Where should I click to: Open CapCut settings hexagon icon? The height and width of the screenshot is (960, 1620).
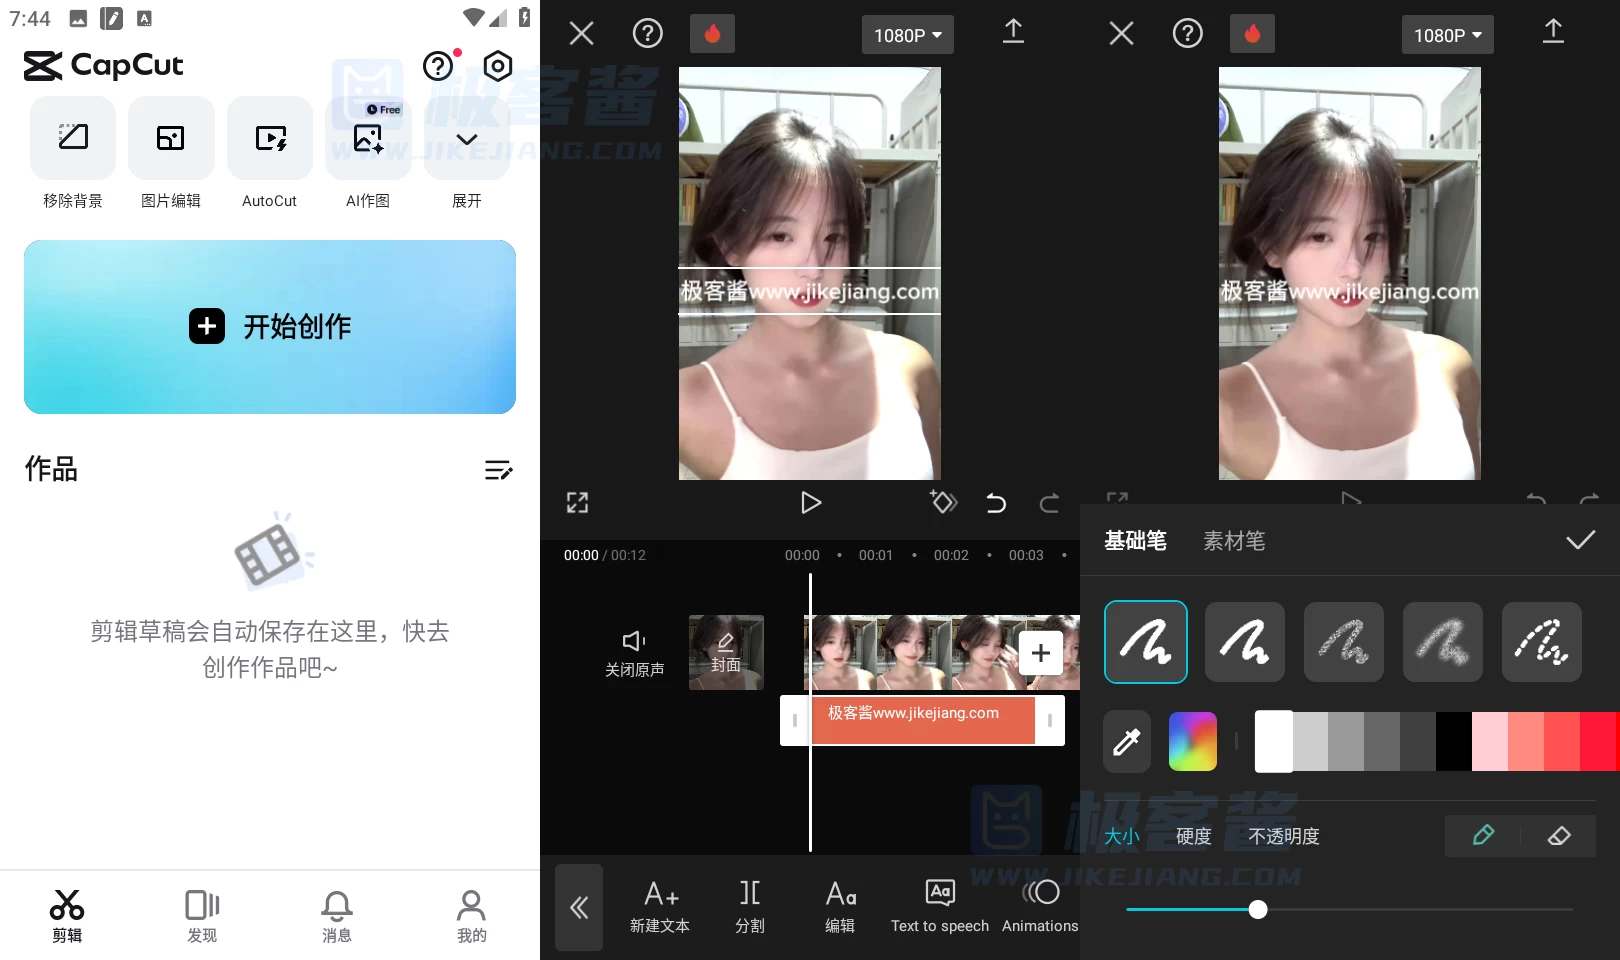click(x=498, y=66)
